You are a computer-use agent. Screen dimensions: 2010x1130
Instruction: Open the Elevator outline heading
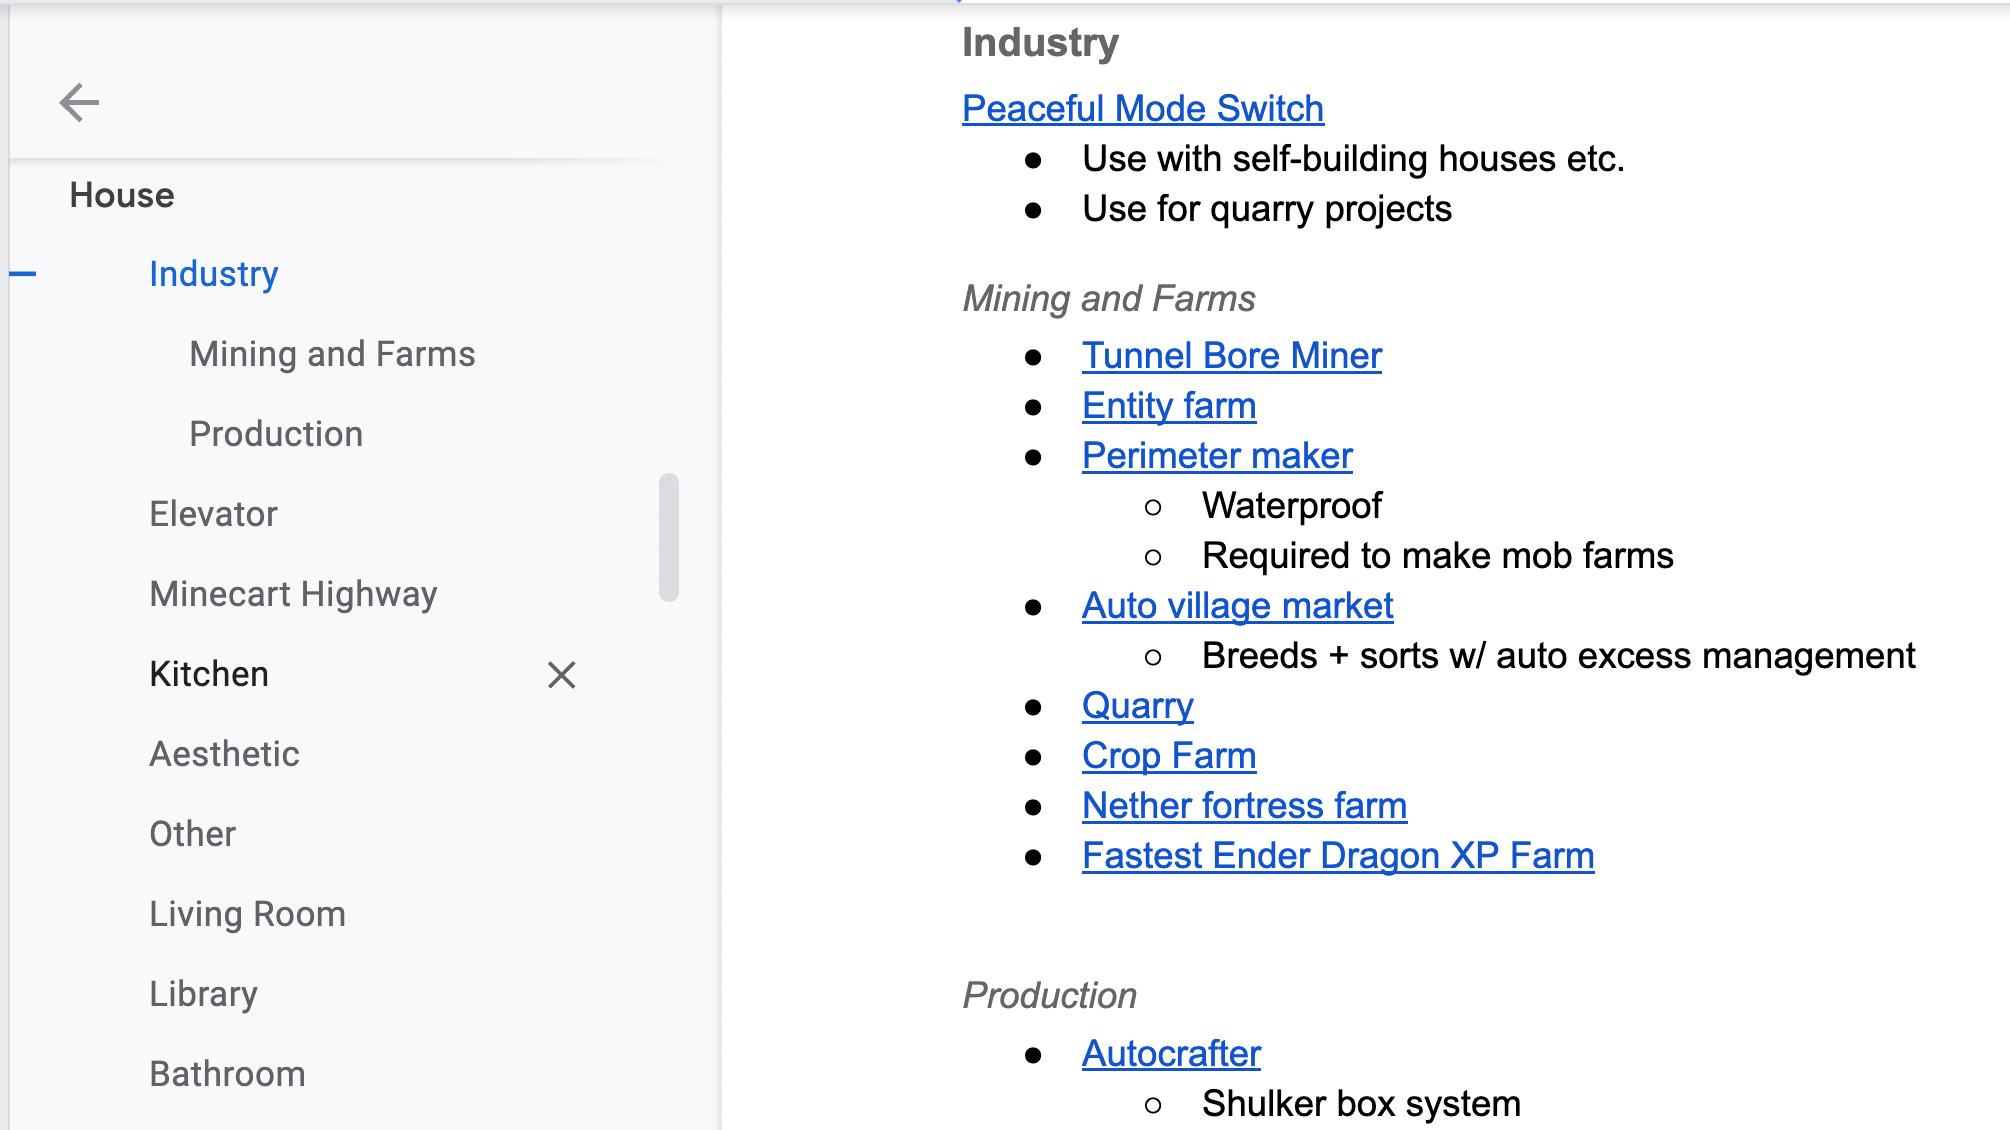click(x=213, y=514)
